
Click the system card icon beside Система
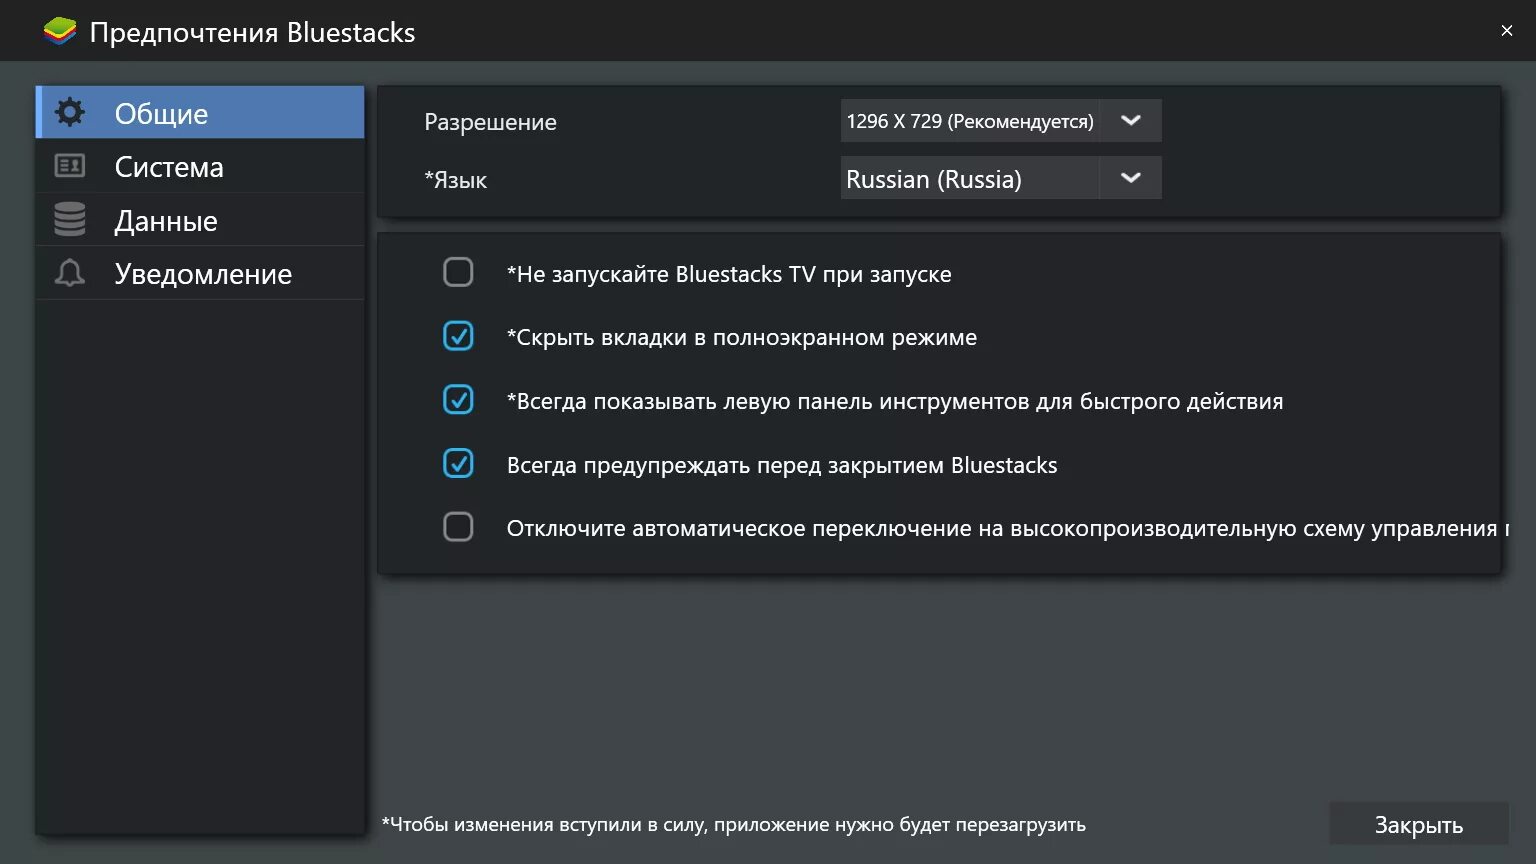(70, 166)
